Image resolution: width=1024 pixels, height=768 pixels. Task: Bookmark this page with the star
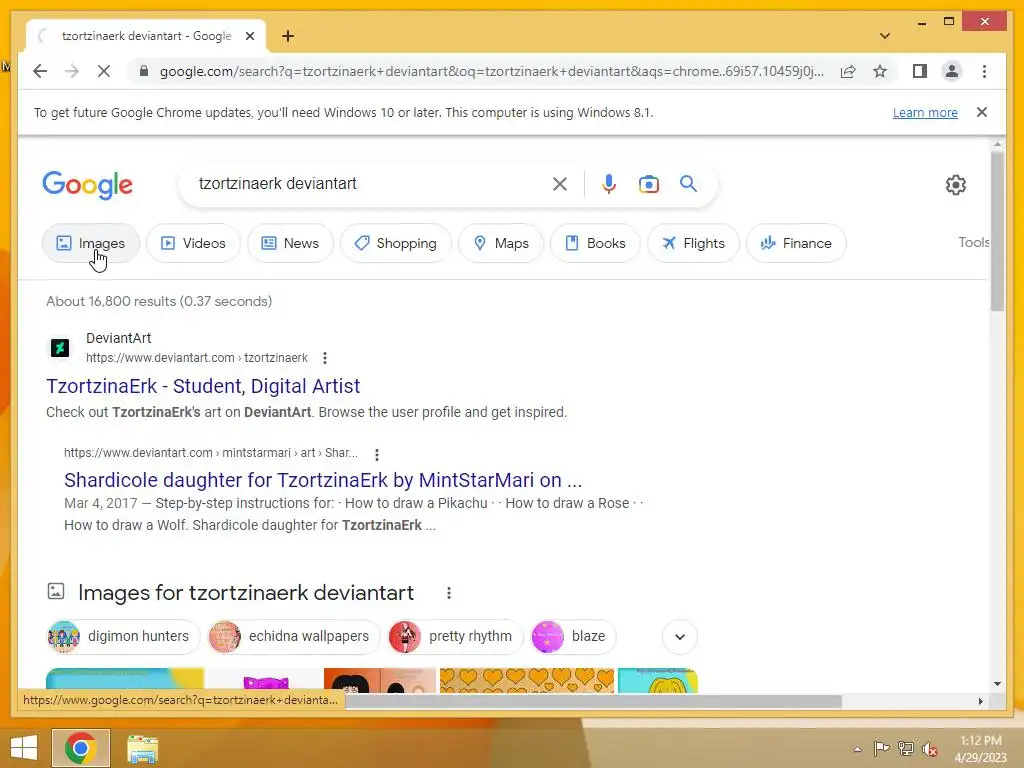(880, 71)
